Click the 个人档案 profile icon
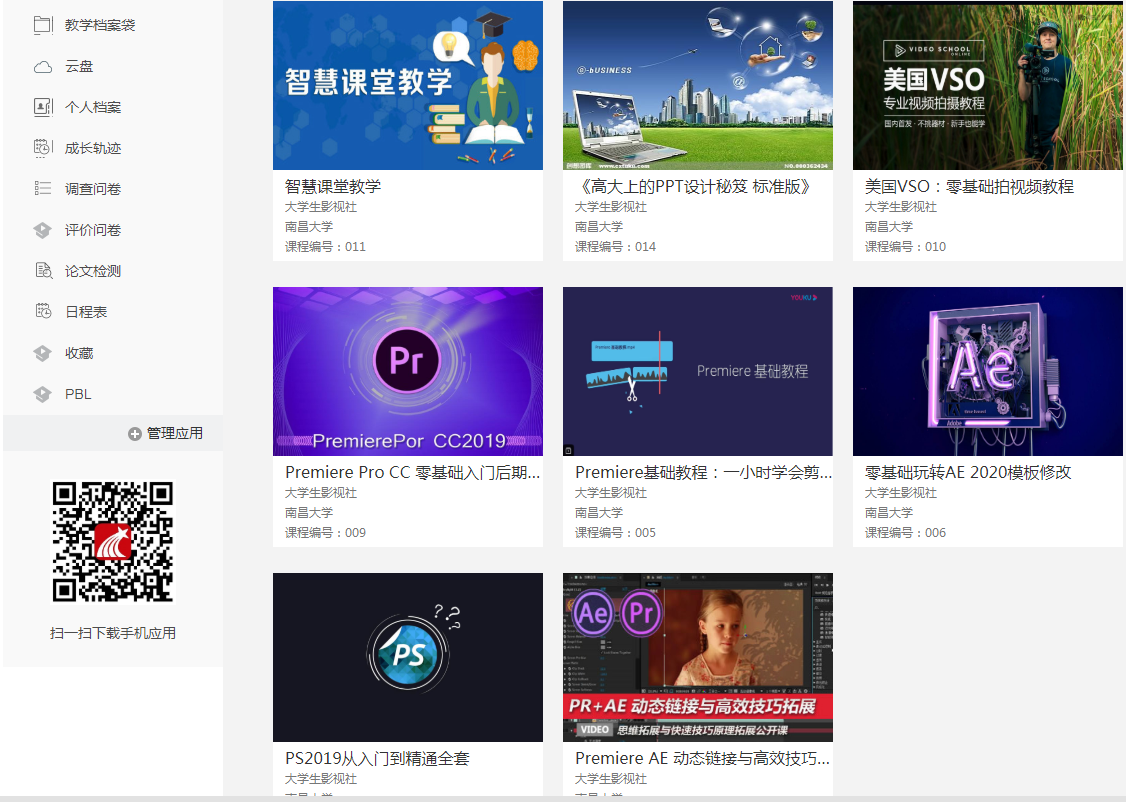This screenshot has width=1126, height=802. pos(43,107)
